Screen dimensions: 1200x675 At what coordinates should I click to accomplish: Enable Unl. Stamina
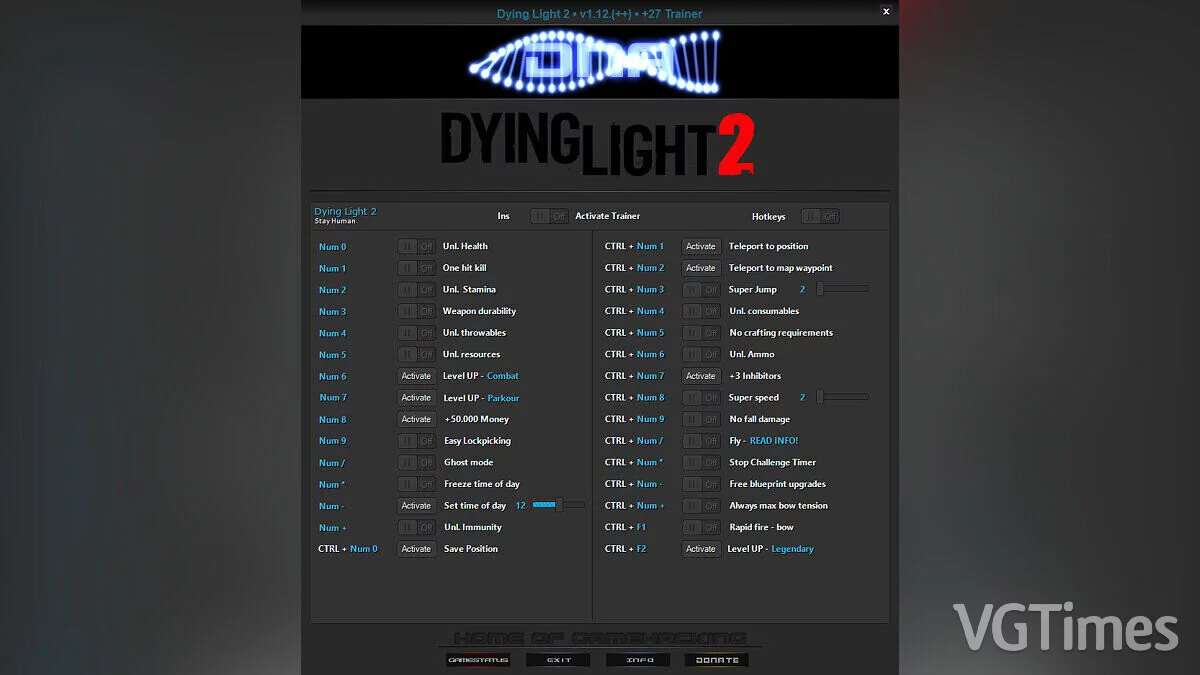click(x=416, y=289)
